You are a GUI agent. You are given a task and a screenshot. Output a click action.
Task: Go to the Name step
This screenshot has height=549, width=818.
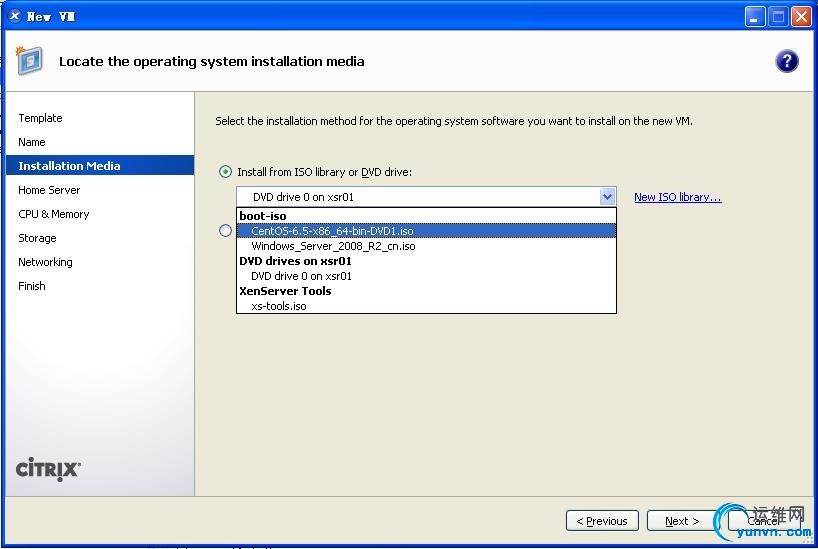pos(32,142)
